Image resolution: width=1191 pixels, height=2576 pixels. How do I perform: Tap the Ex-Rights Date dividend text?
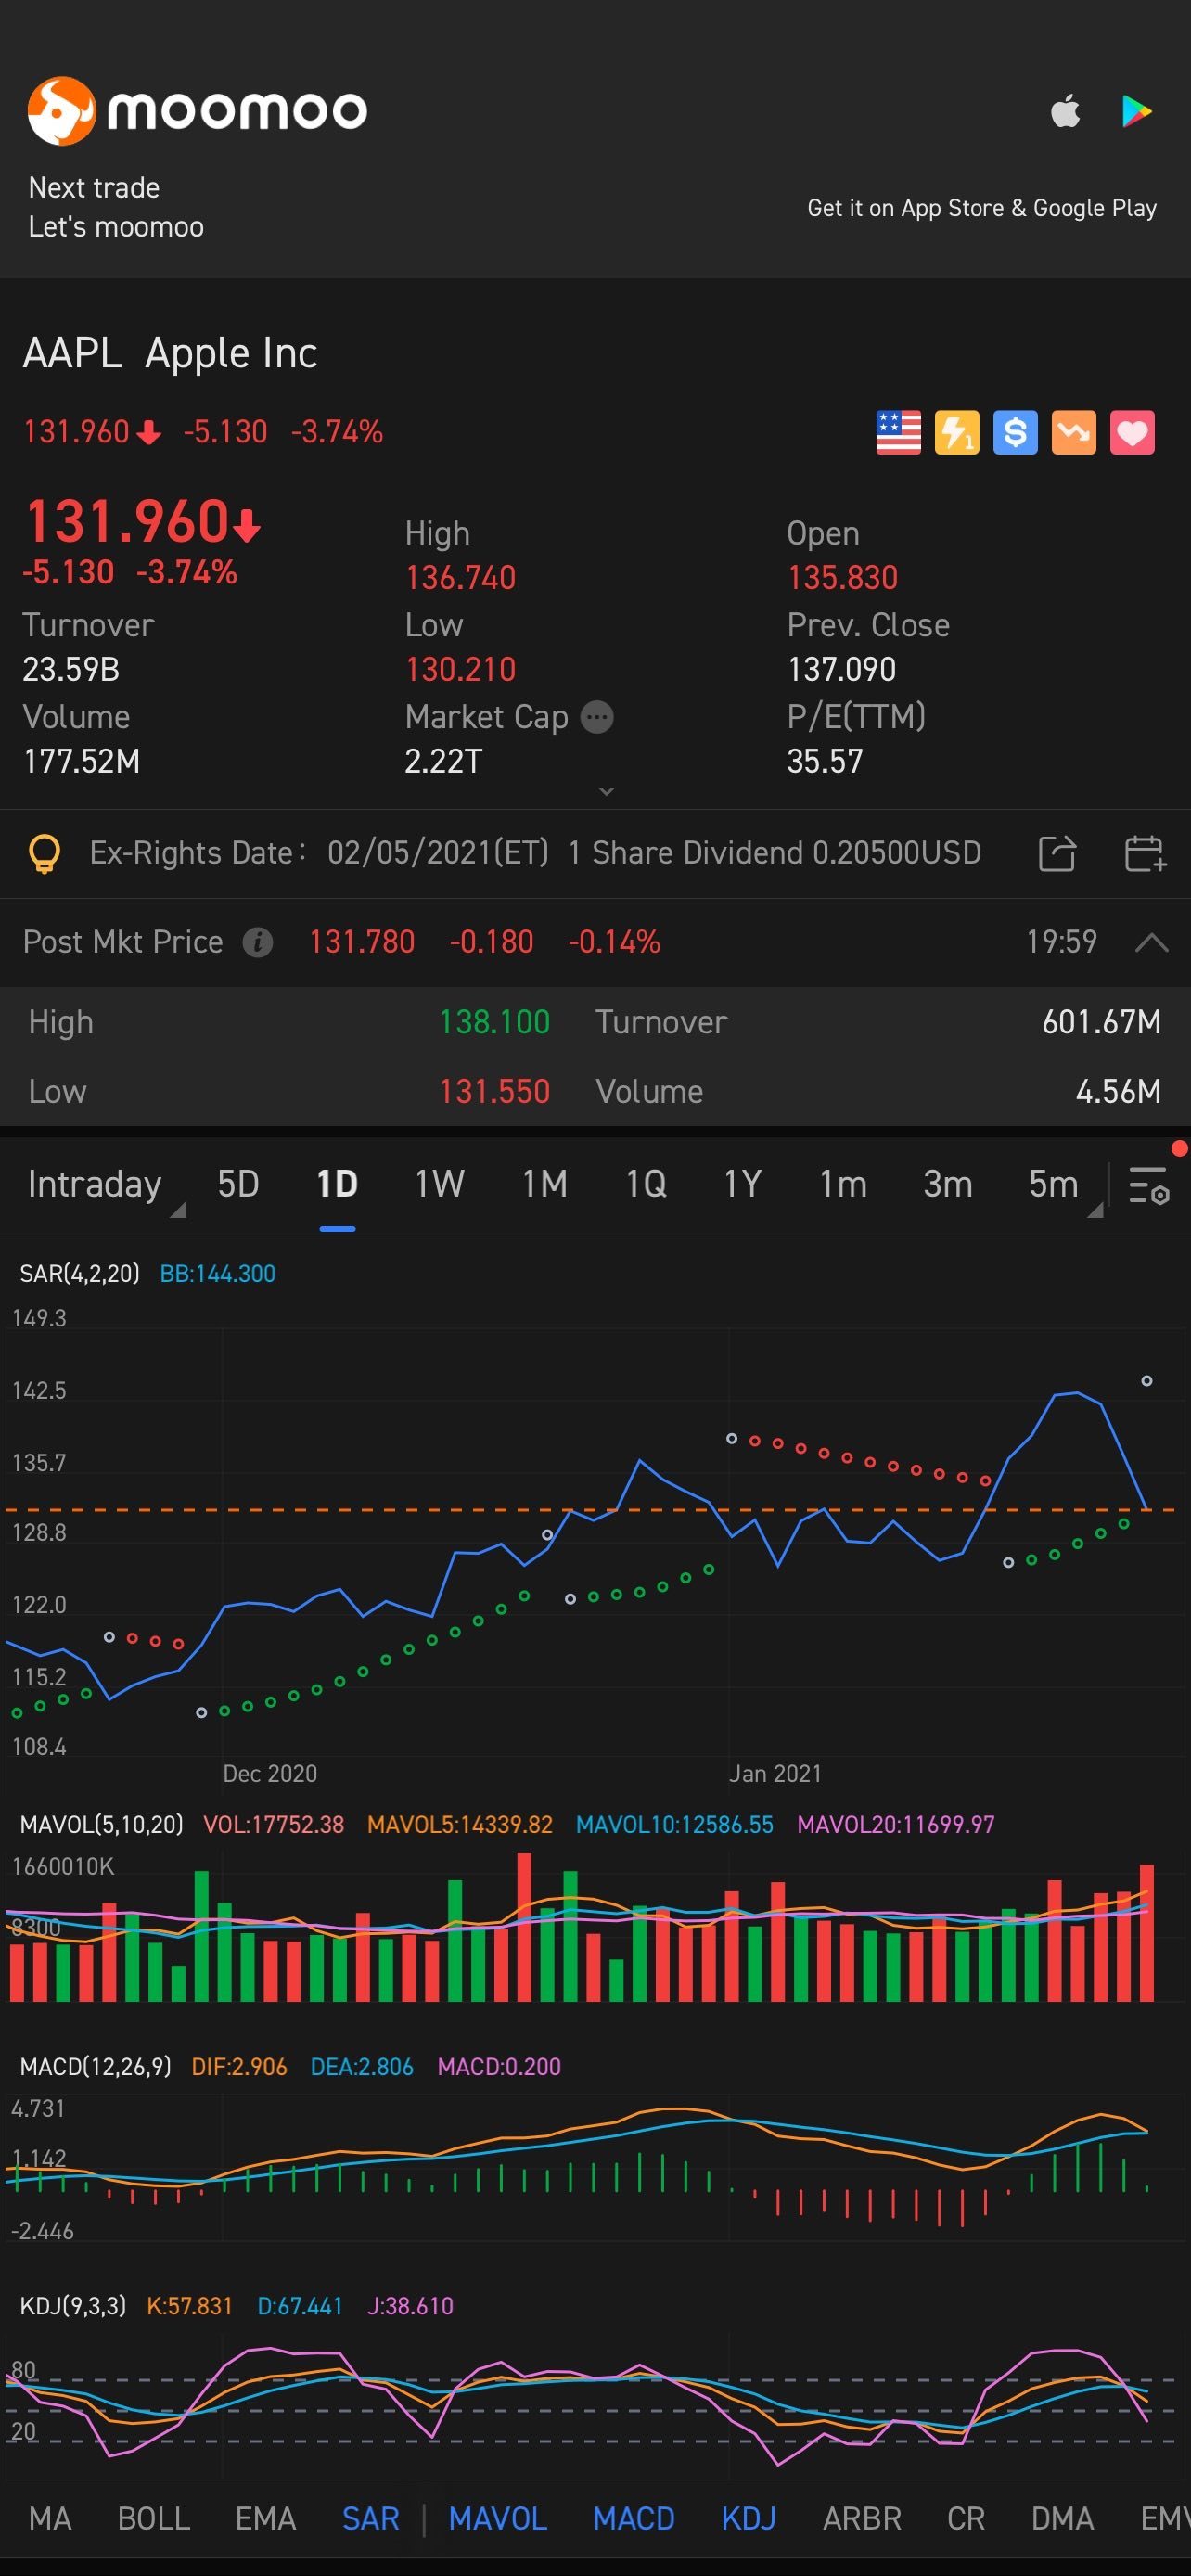[x=535, y=853]
